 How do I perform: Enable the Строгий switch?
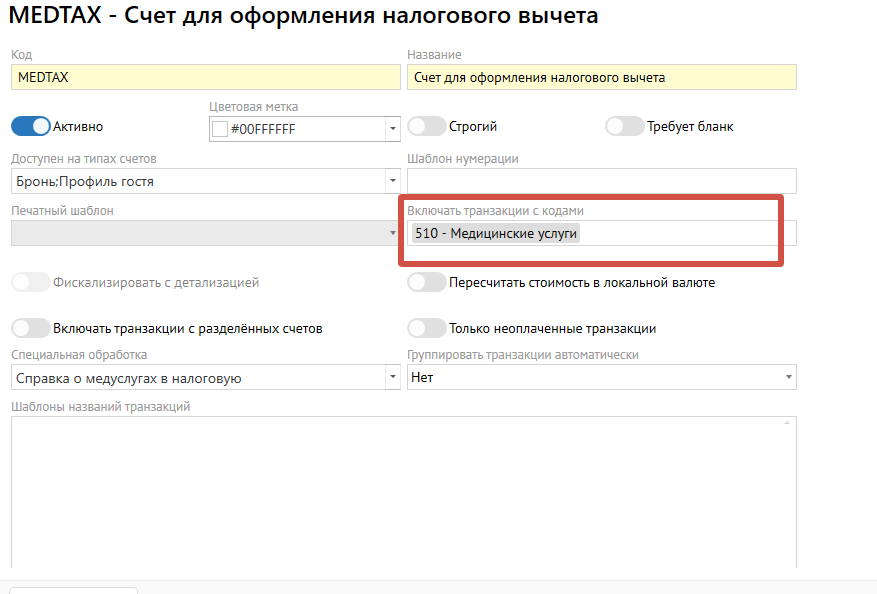click(x=427, y=127)
